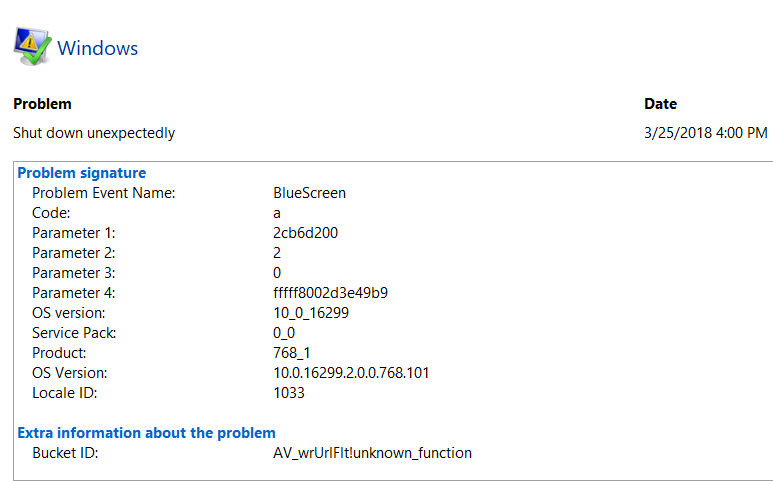The image size is (773, 481).
Task: Click the Windows title text
Action: pos(98,48)
